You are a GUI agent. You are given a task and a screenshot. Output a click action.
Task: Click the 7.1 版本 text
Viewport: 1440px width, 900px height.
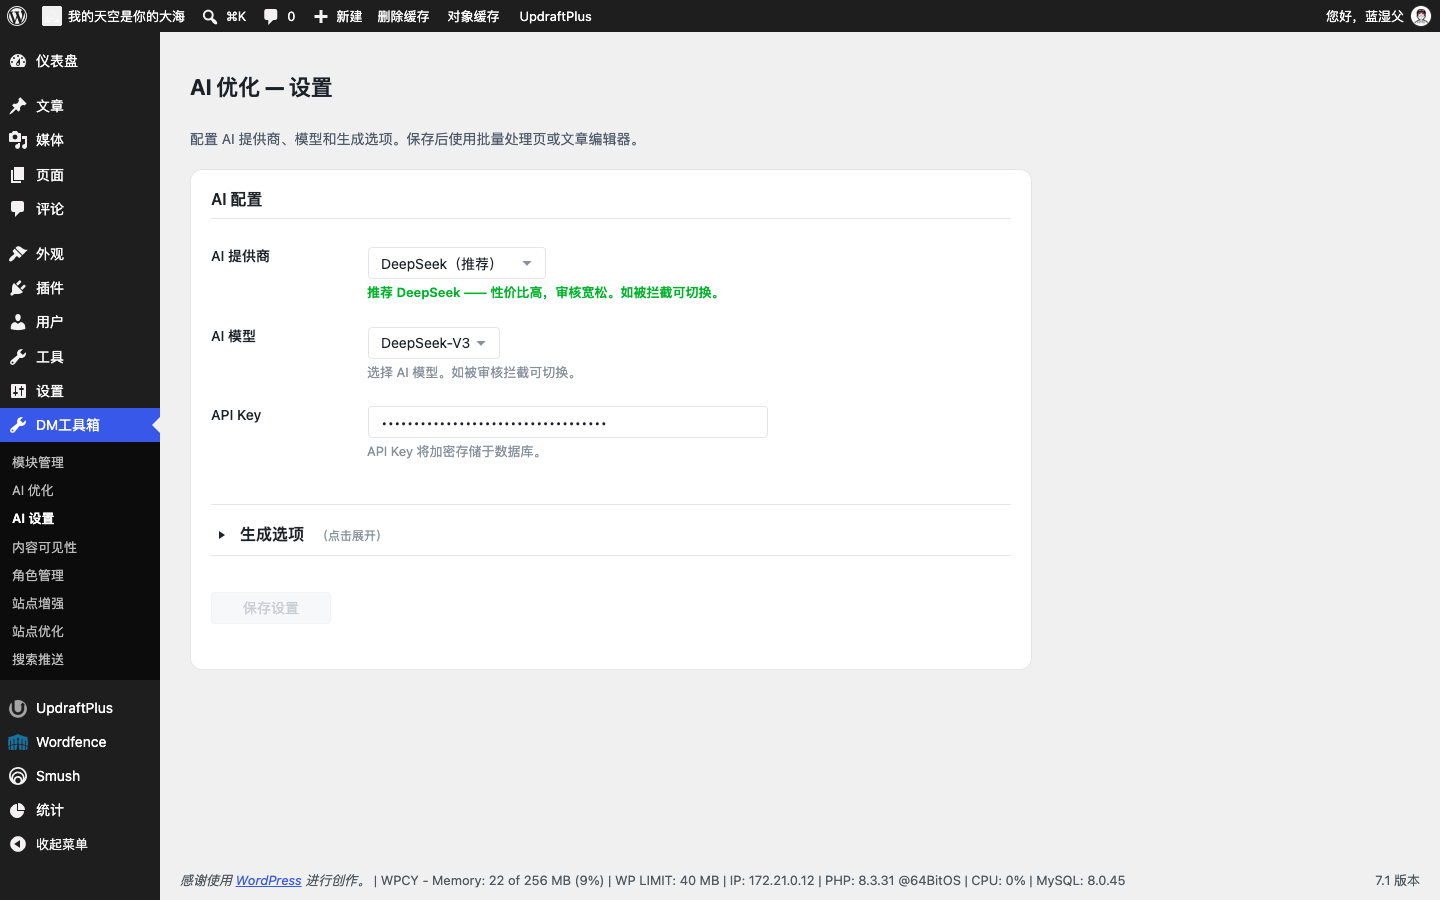coord(1397,880)
